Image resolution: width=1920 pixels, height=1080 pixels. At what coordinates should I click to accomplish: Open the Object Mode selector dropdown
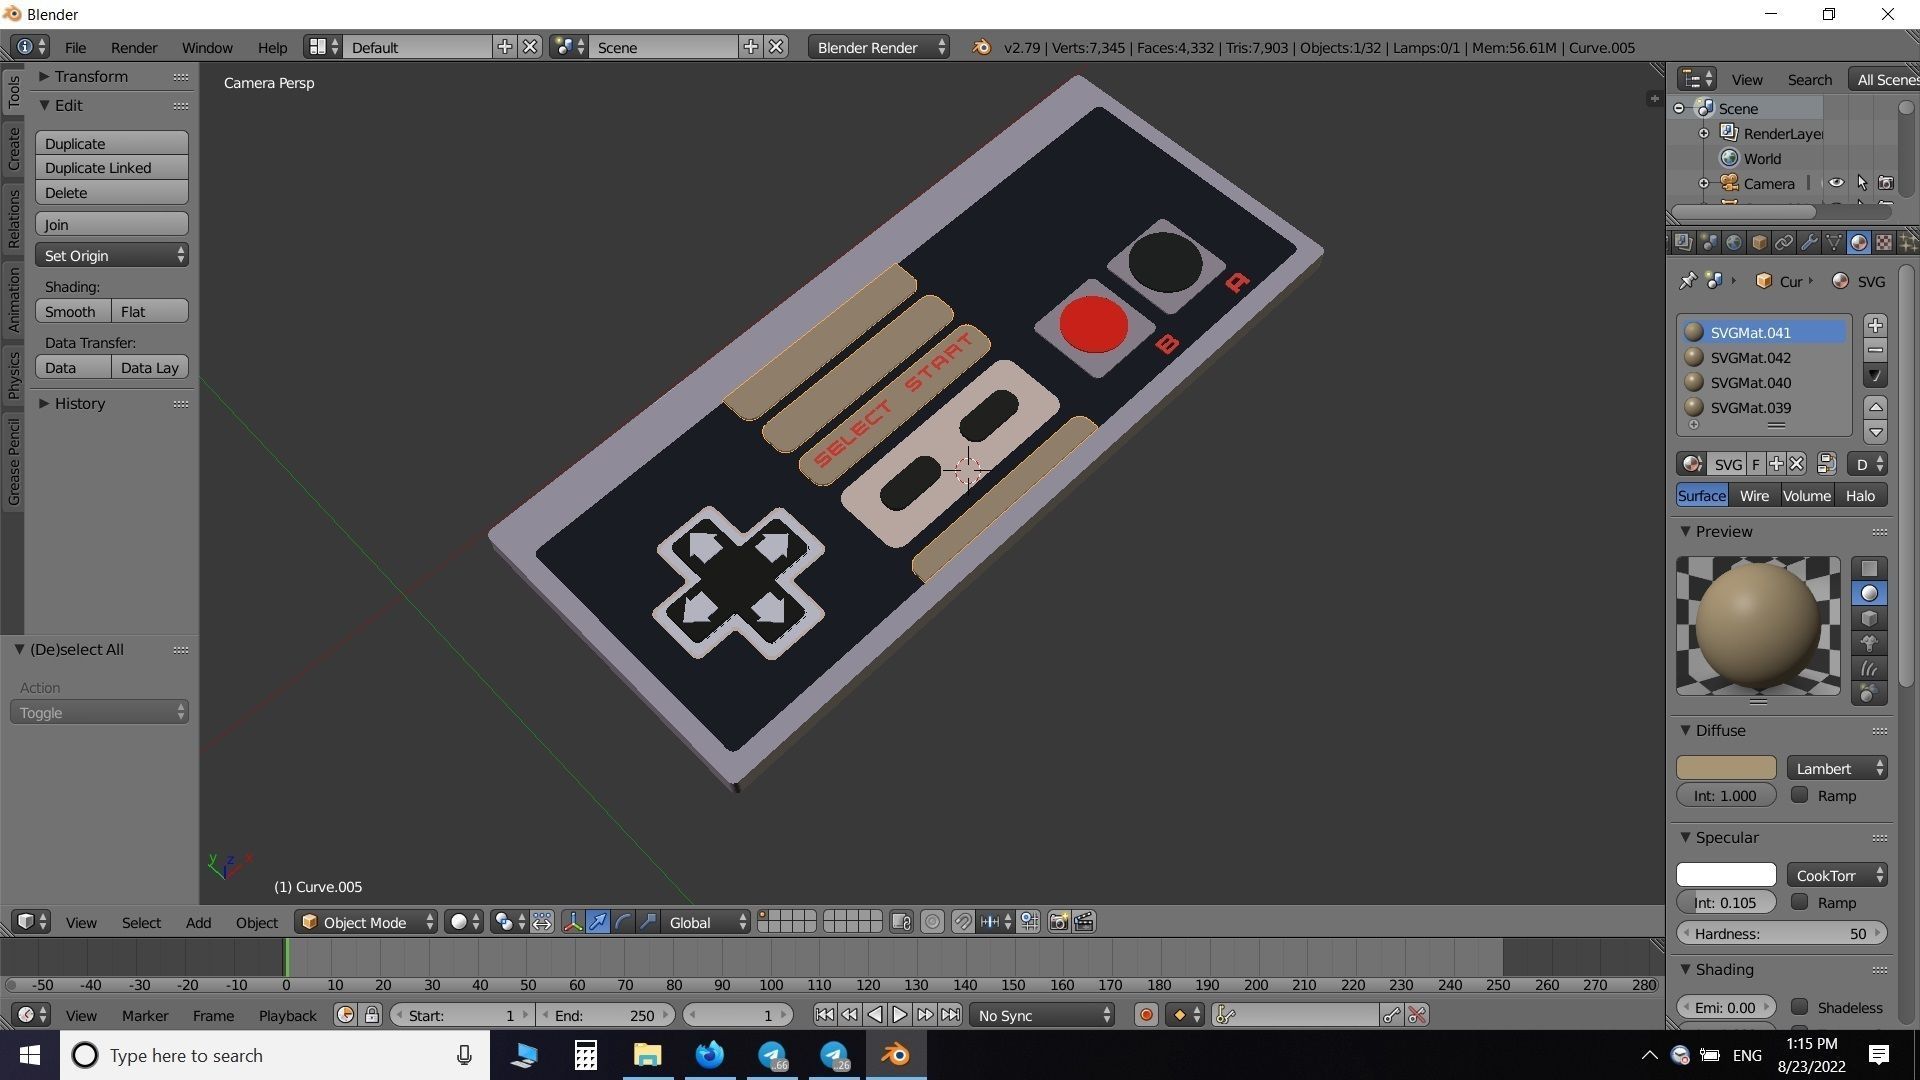367,922
